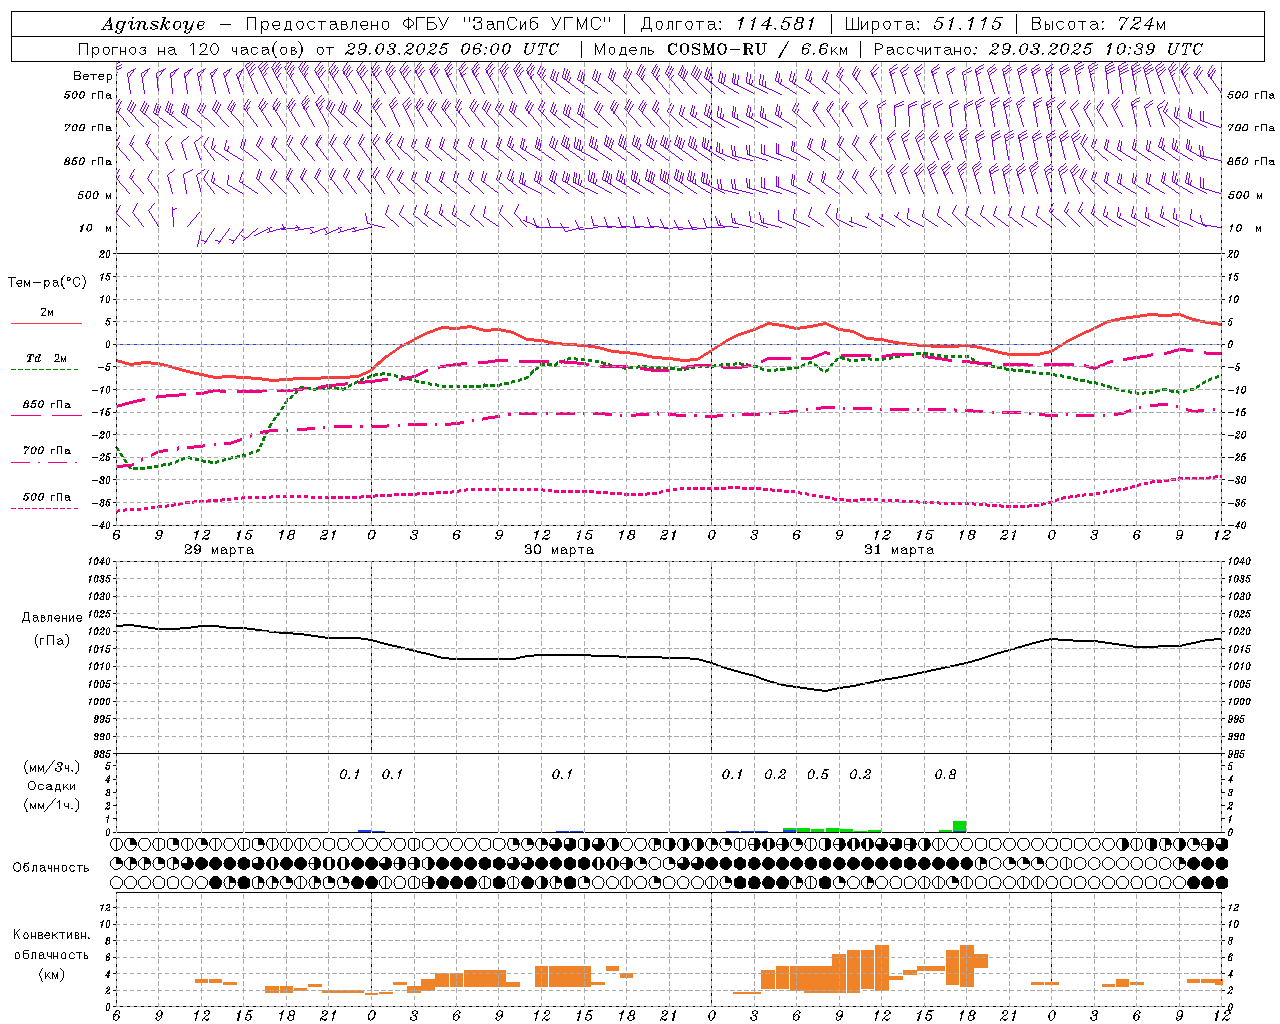Select the "Предоставлено ФГБУ ЗапСиб УГМС" provider text

(x=428, y=24)
